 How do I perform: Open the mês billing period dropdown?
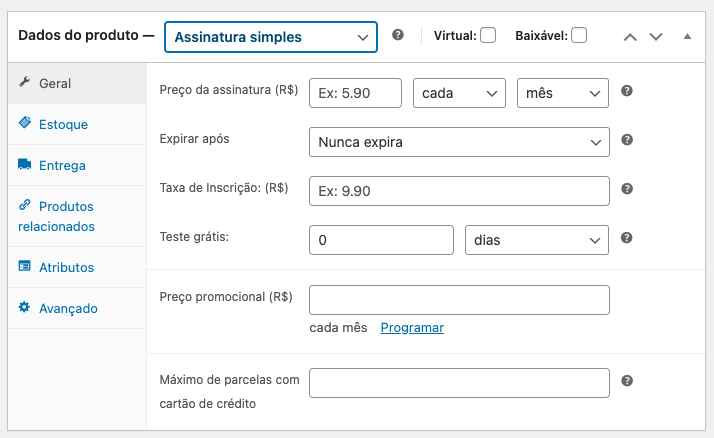(563, 93)
